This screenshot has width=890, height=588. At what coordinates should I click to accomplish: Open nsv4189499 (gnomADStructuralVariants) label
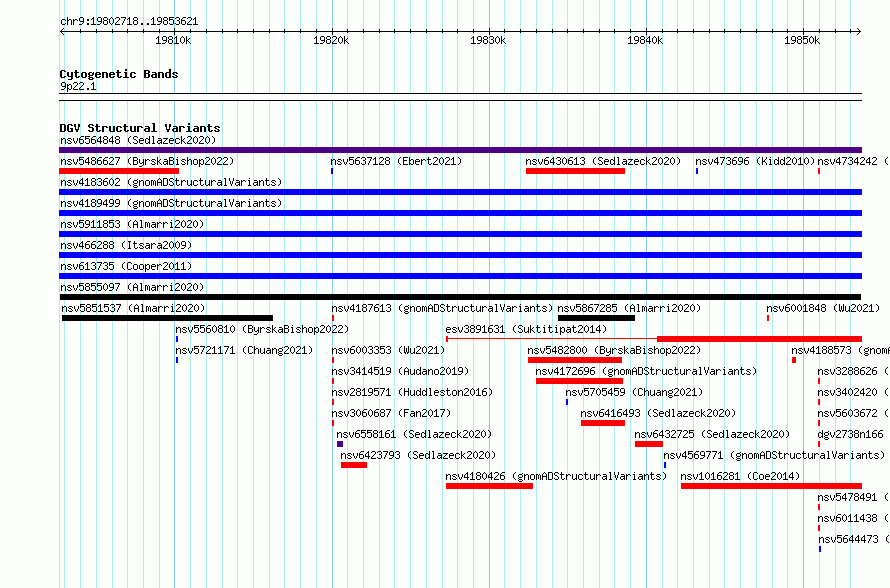point(171,203)
